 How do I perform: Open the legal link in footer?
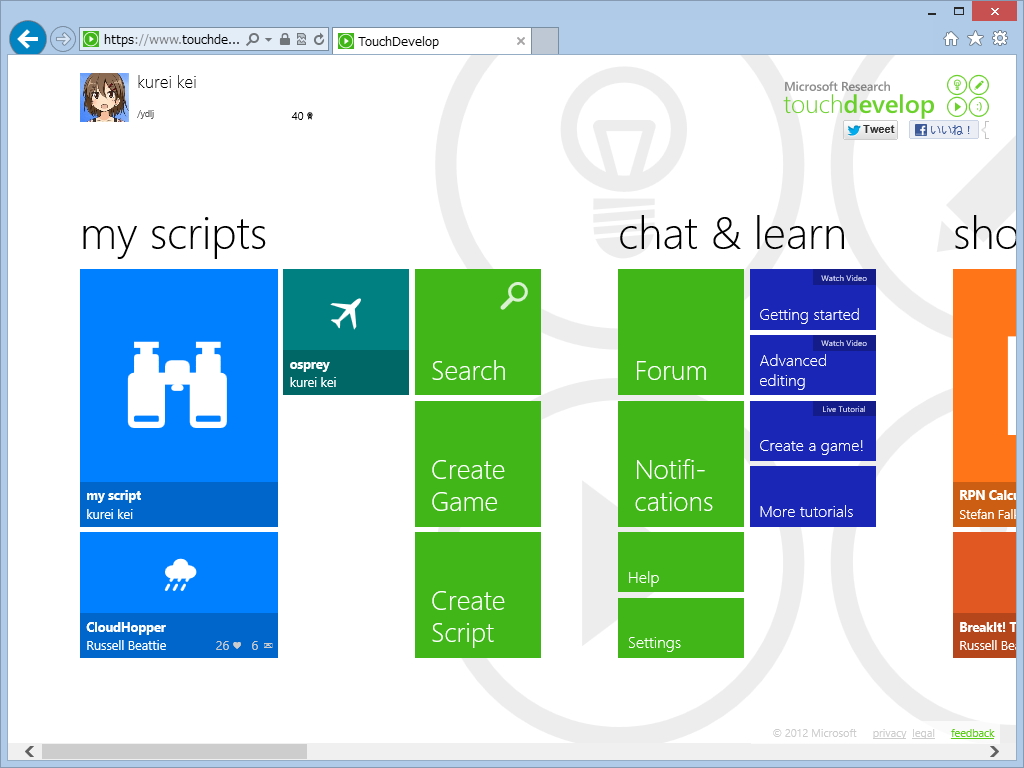pos(923,733)
